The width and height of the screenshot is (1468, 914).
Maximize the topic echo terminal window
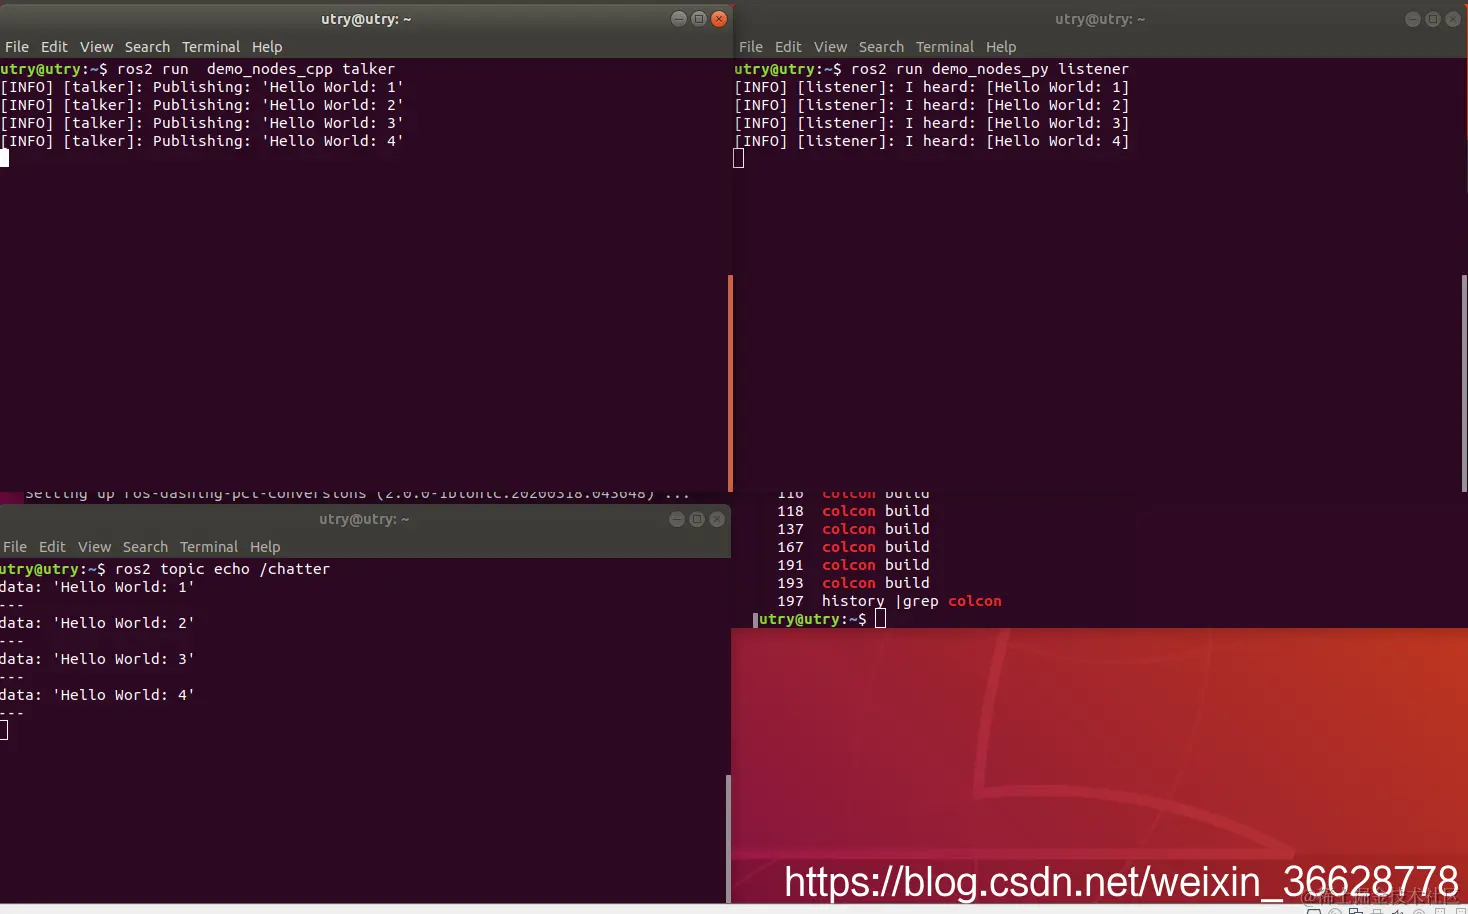(x=697, y=519)
